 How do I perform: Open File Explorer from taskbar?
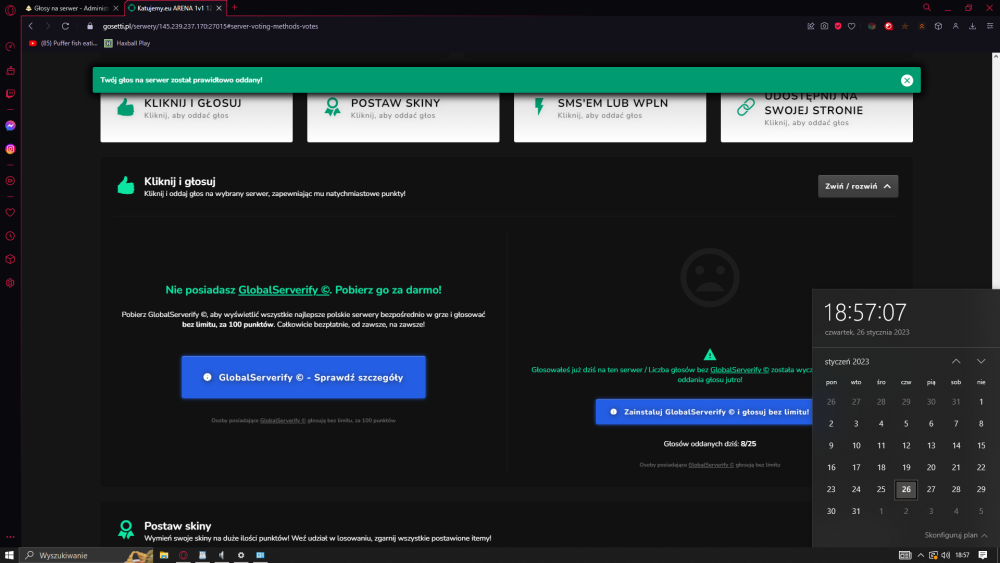164,555
